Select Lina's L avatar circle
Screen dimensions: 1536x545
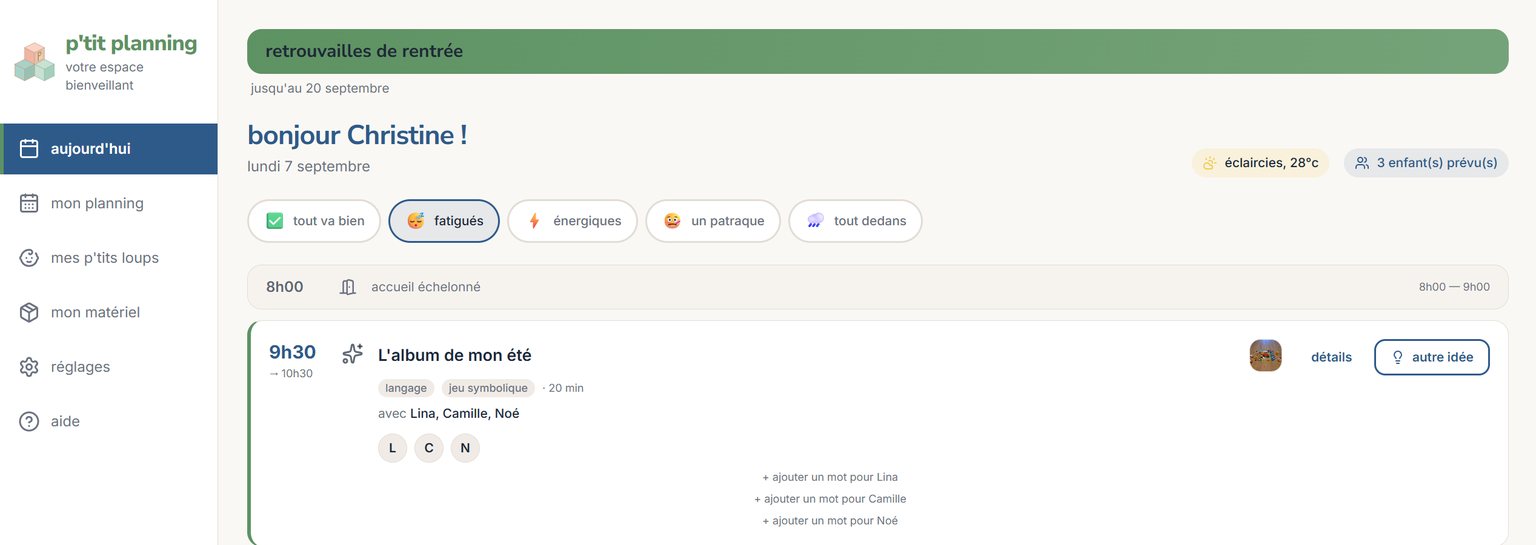click(x=392, y=448)
